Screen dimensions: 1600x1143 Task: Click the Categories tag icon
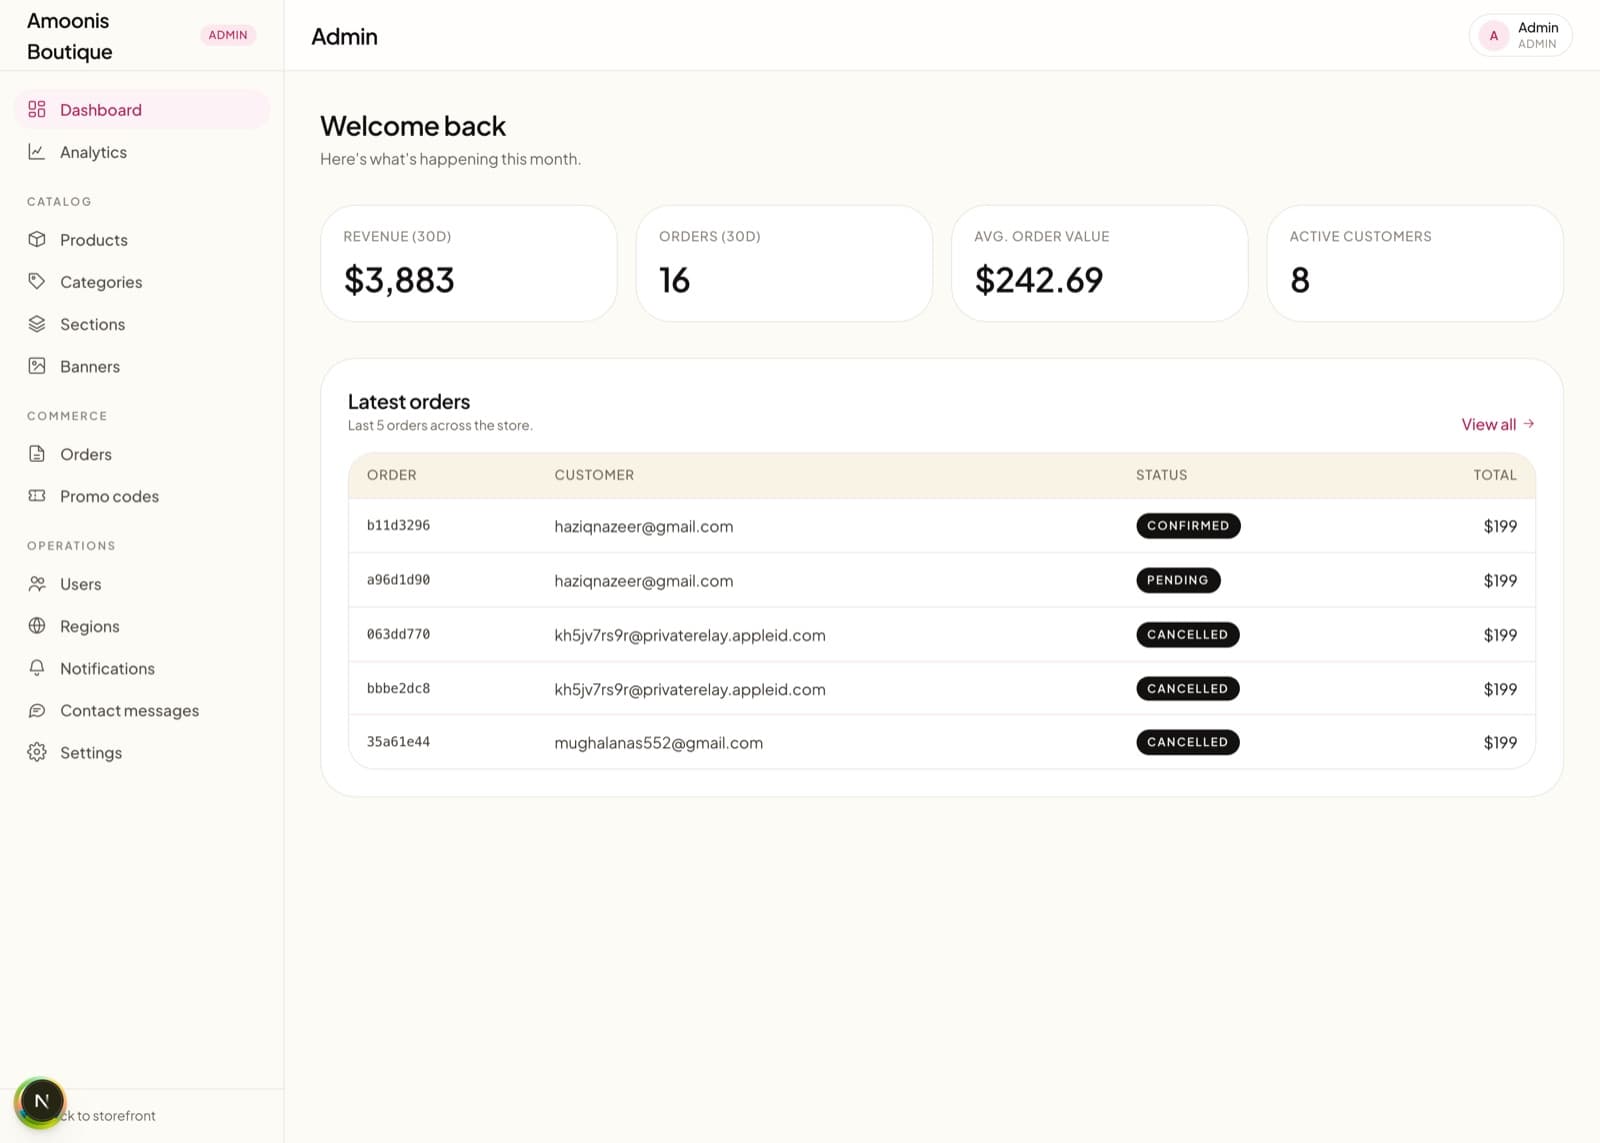(37, 281)
